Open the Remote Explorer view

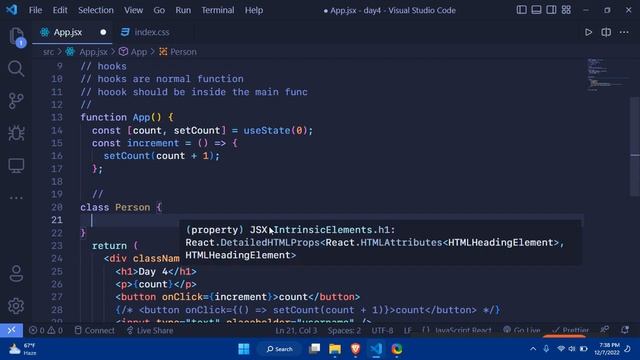tap(16, 165)
